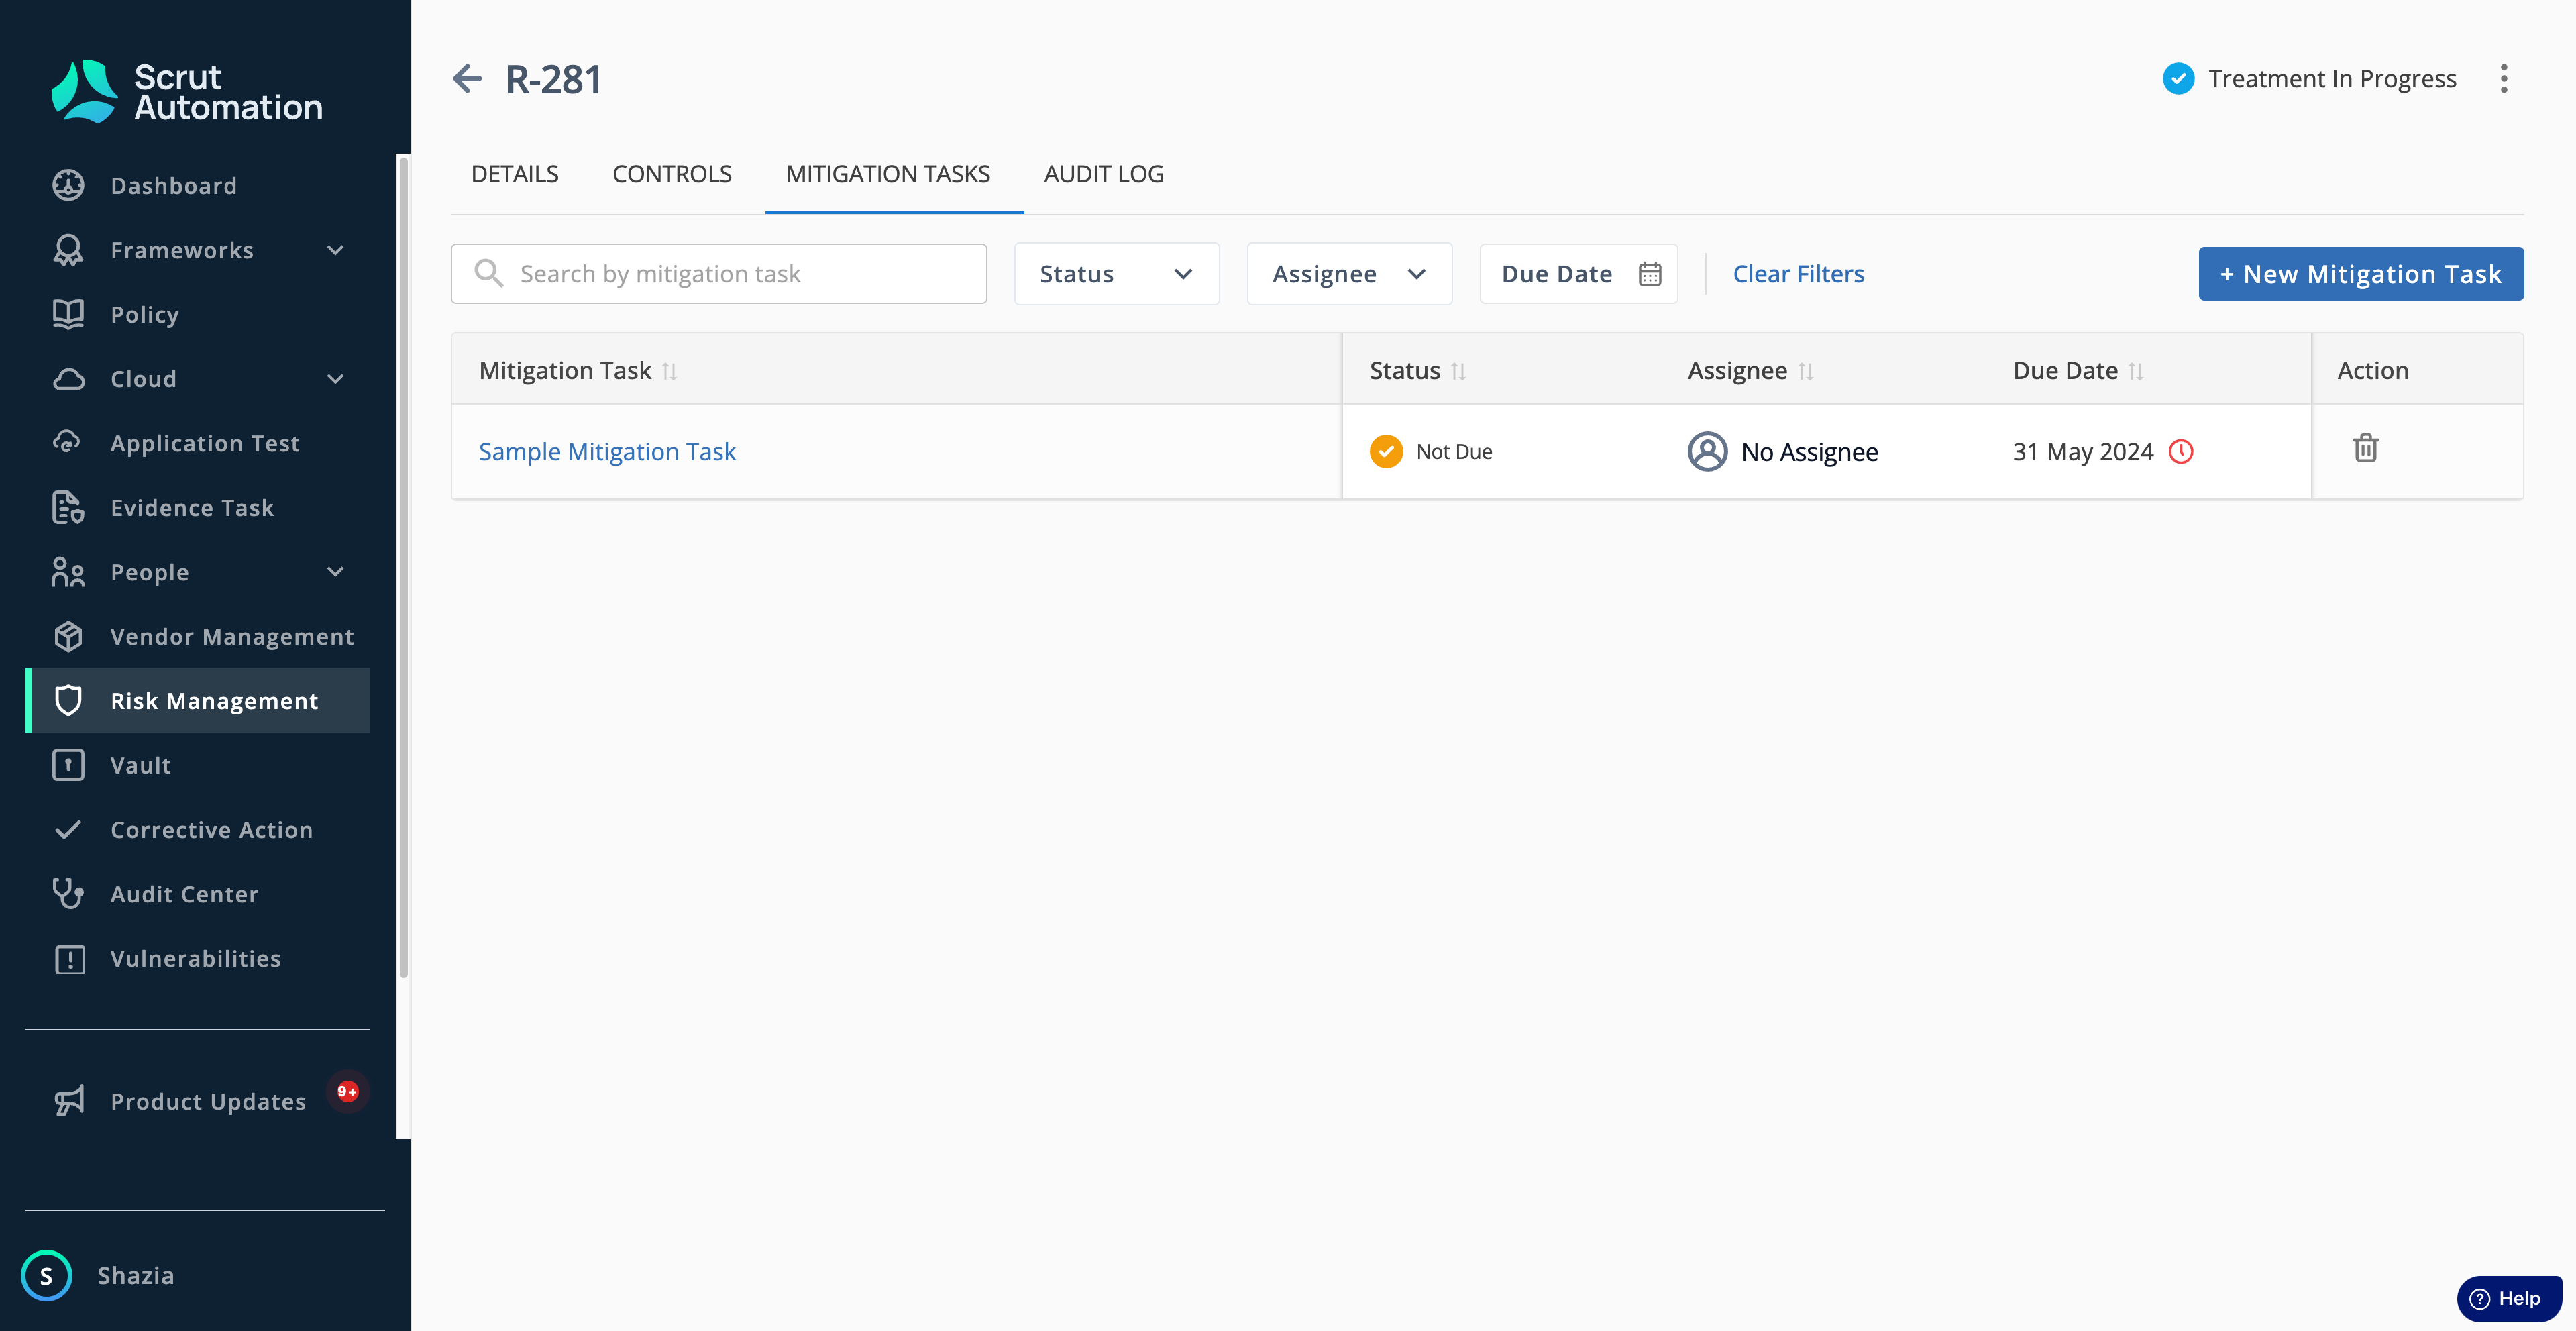The width and height of the screenshot is (2576, 1331).
Task: Open the Status filter dropdown
Action: coord(1117,274)
